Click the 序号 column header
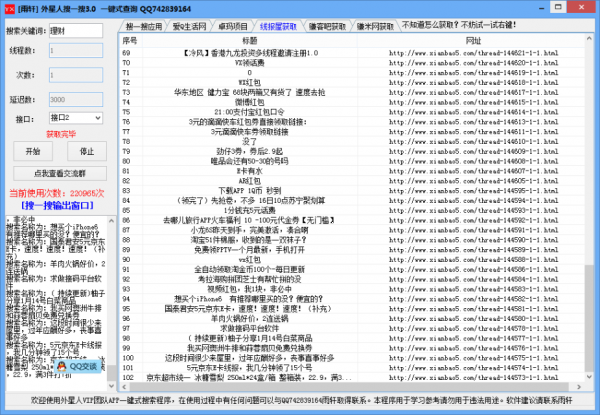 [130, 41]
